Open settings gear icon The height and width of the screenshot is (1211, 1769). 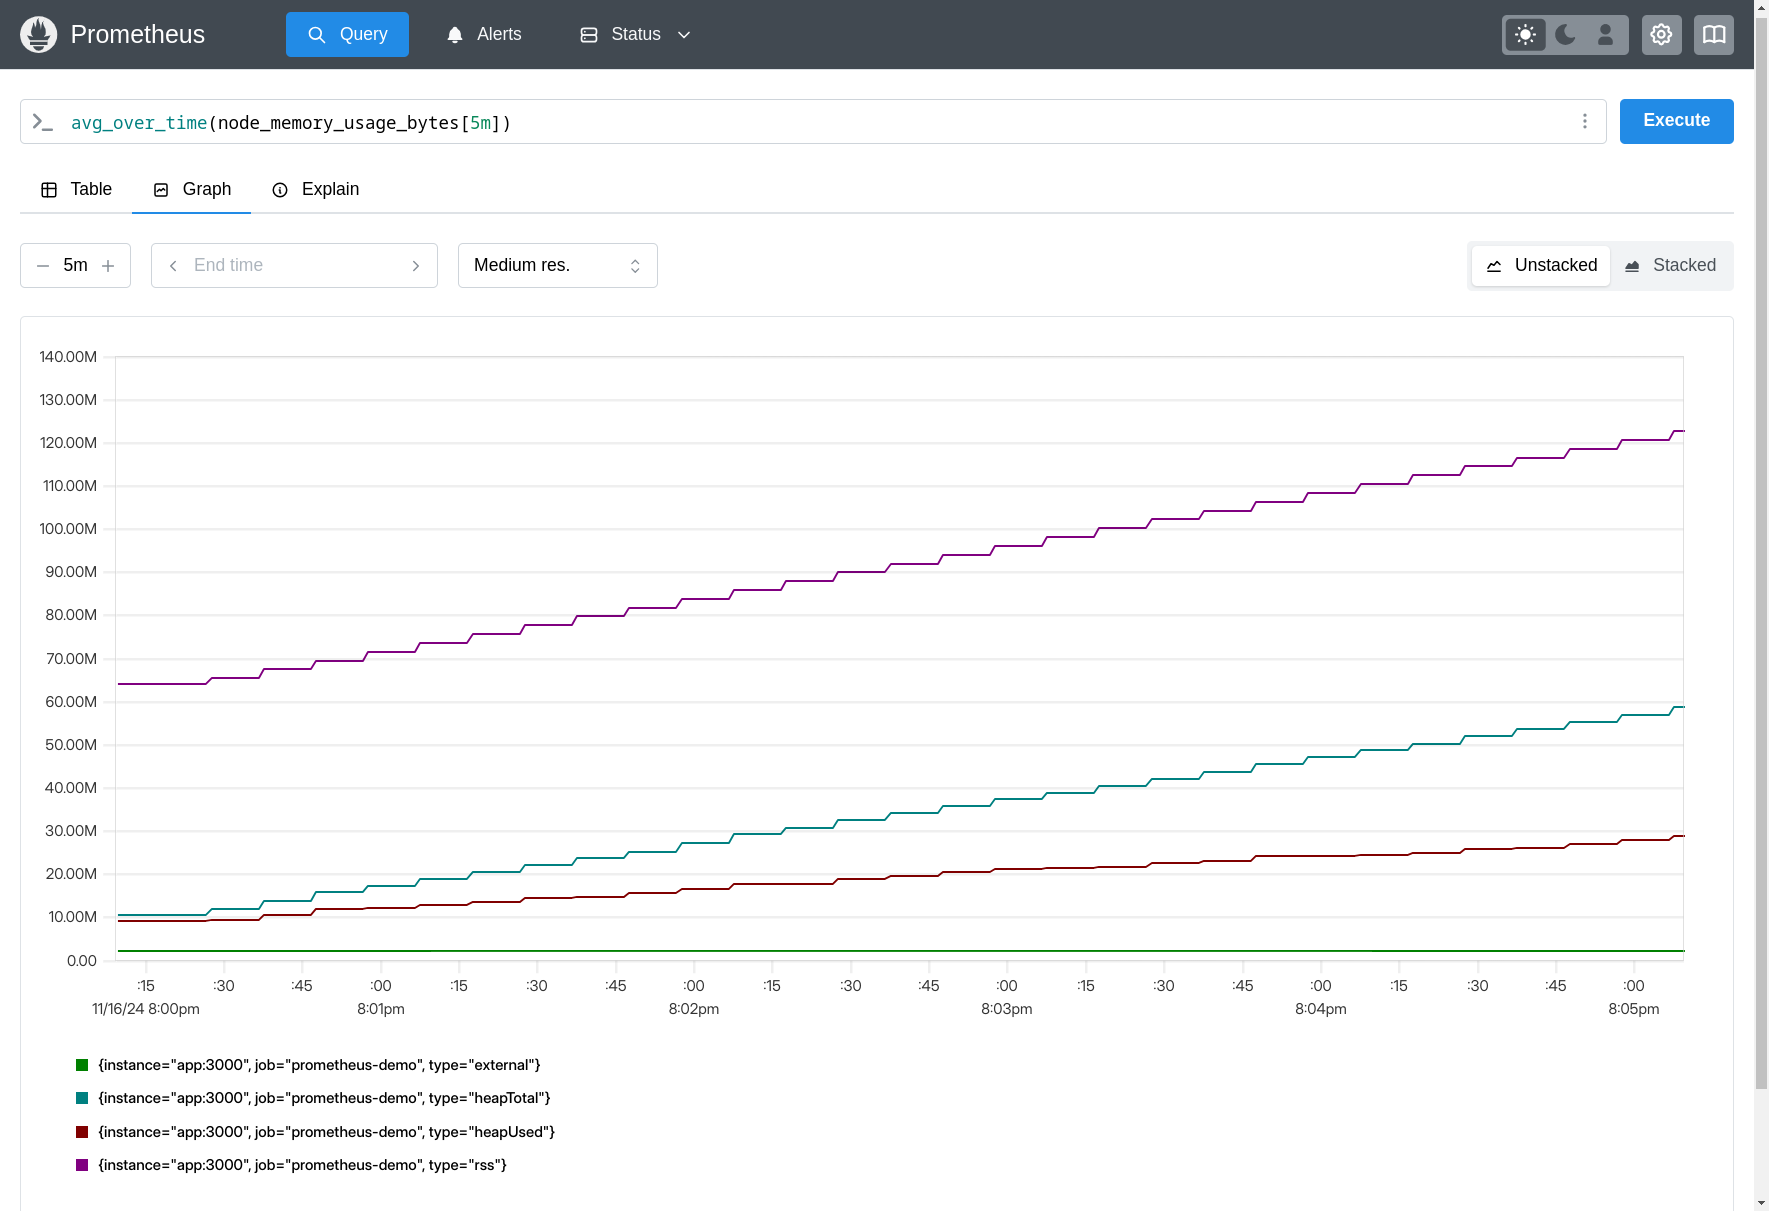(x=1661, y=35)
